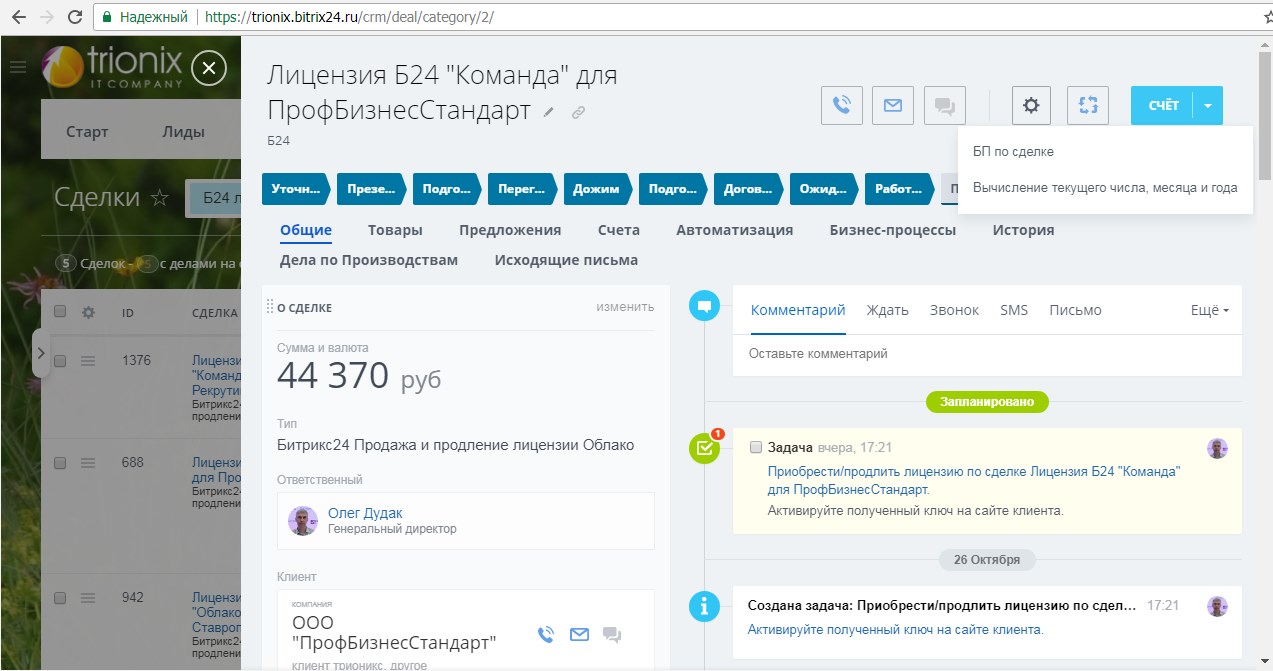Click the phone call button in deal header
Screen dimensions: 1273x671
point(842,105)
